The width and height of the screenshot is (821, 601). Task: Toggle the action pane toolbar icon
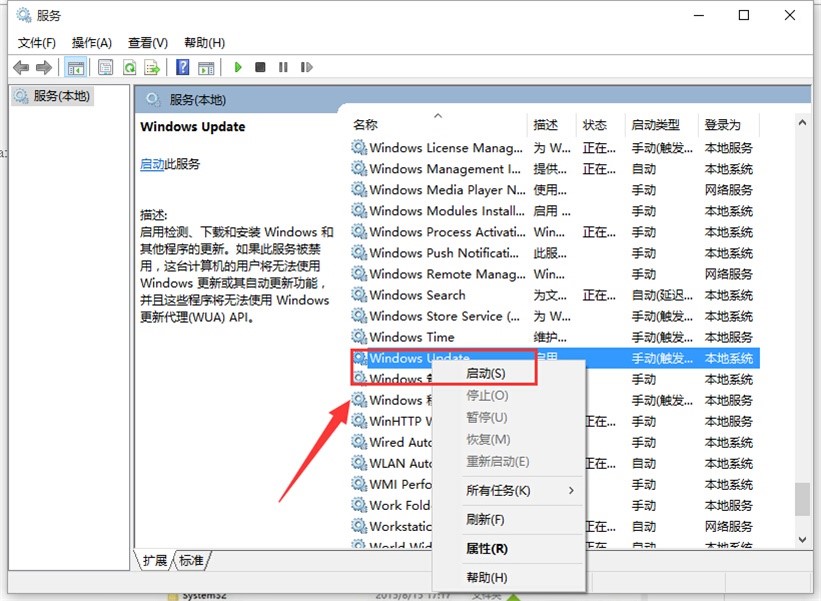click(207, 67)
